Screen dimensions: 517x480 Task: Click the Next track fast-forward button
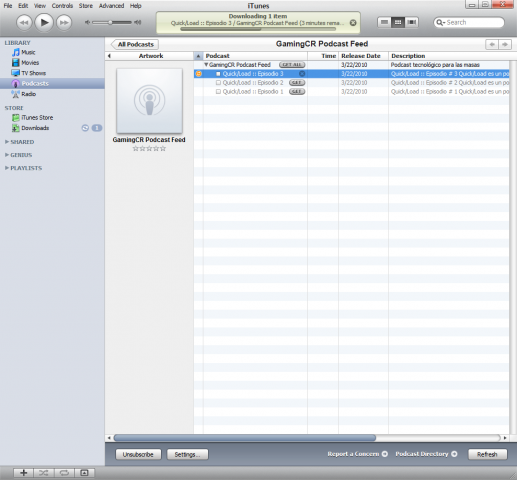64,23
